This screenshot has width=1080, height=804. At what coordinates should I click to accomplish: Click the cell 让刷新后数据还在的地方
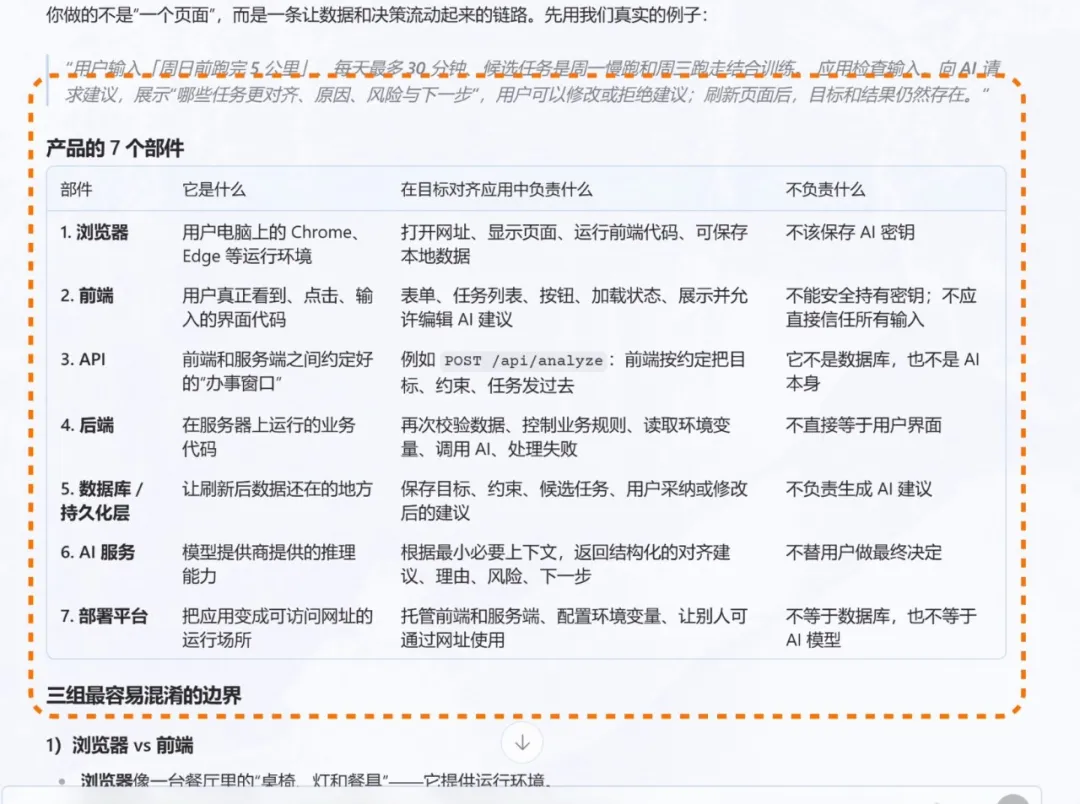click(277, 488)
